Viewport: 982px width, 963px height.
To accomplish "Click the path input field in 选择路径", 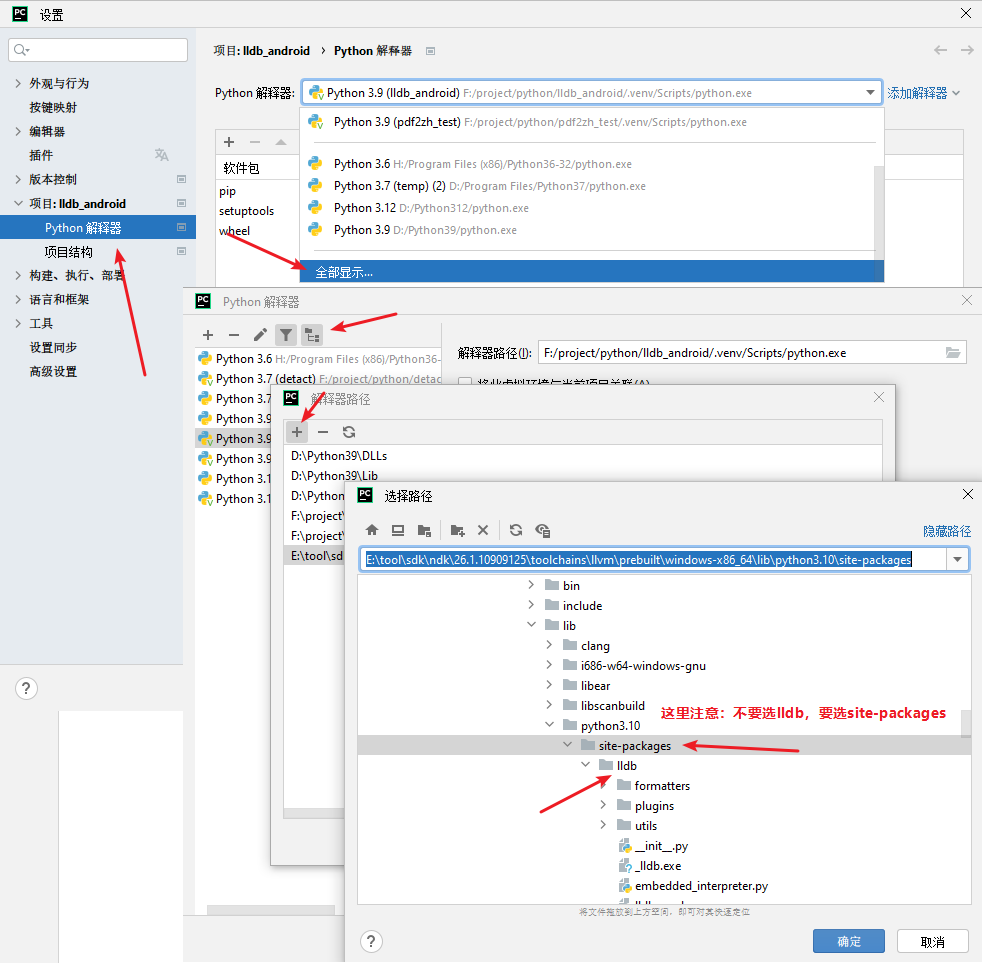I will pyautogui.click(x=654, y=559).
